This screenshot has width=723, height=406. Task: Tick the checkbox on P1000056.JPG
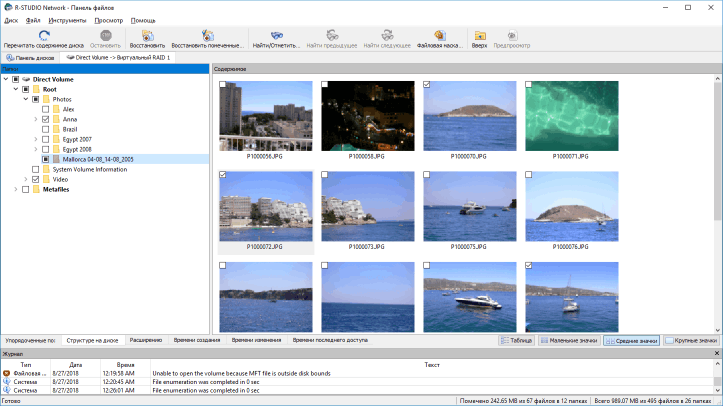coord(223,84)
